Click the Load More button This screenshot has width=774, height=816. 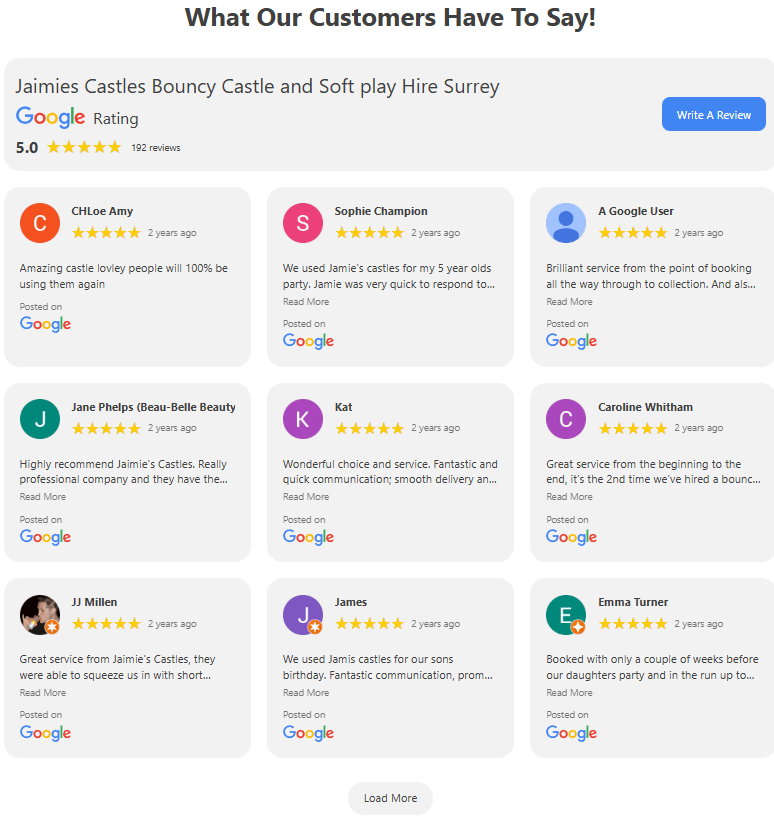tap(390, 798)
